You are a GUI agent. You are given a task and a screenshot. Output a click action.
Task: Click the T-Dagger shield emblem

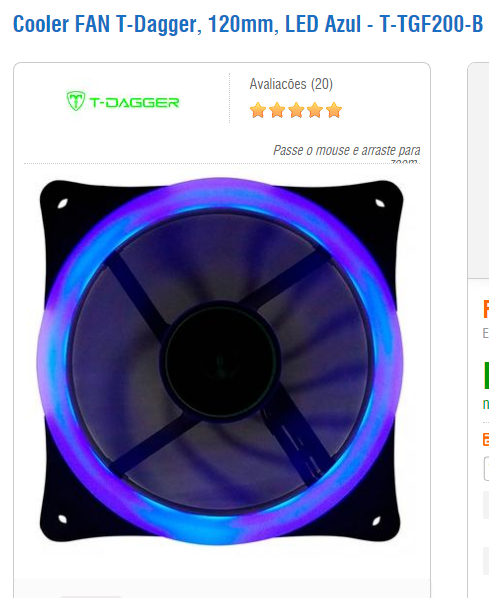(x=76, y=101)
